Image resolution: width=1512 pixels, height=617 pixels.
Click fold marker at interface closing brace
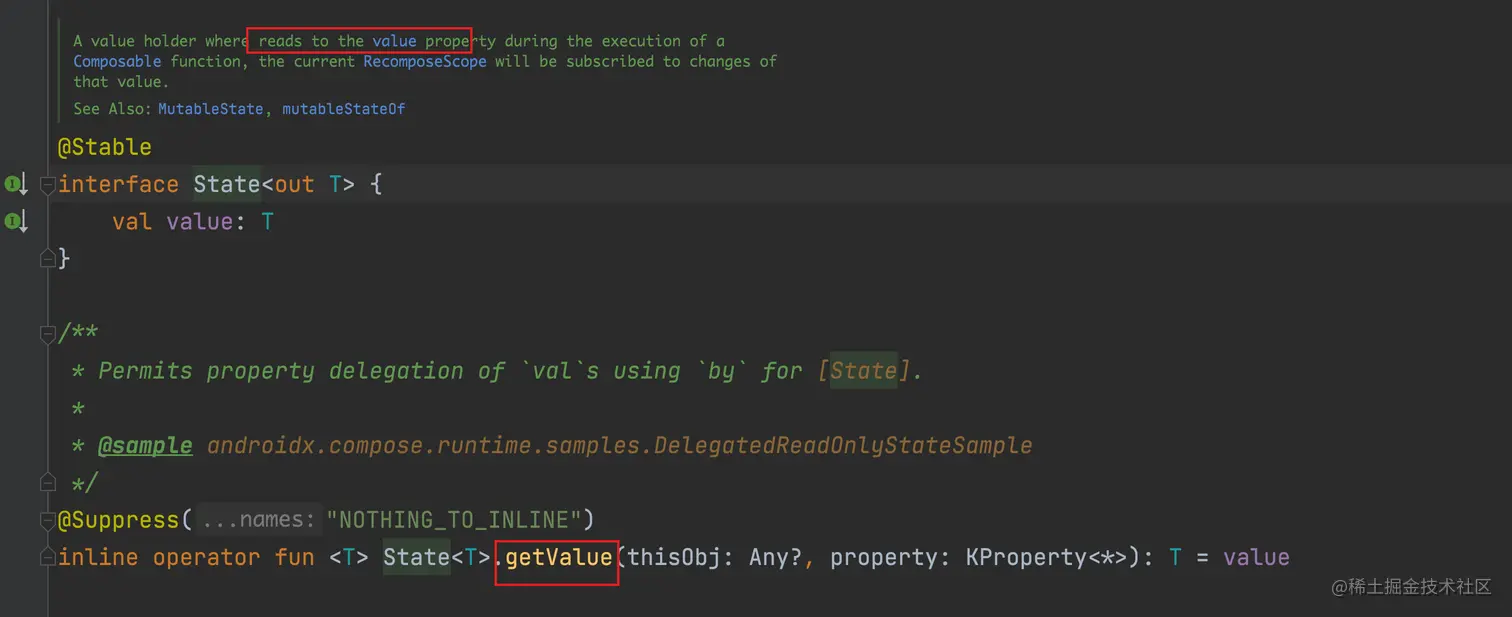click(x=46, y=258)
